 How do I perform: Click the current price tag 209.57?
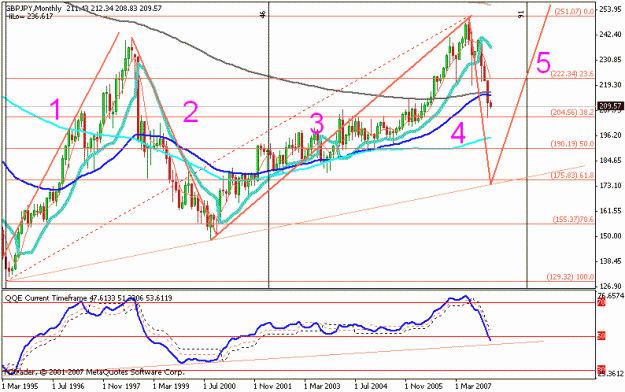pyautogui.click(x=610, y=106)
